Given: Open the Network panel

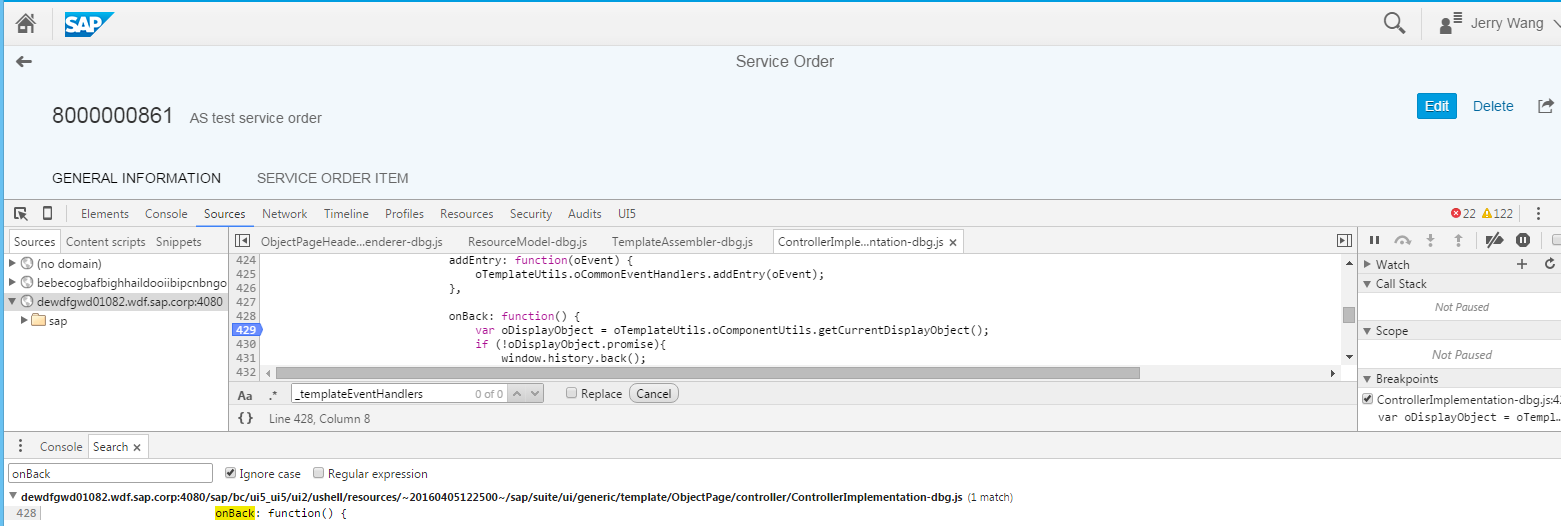Looking at the screenshot, I should (285, 214).
